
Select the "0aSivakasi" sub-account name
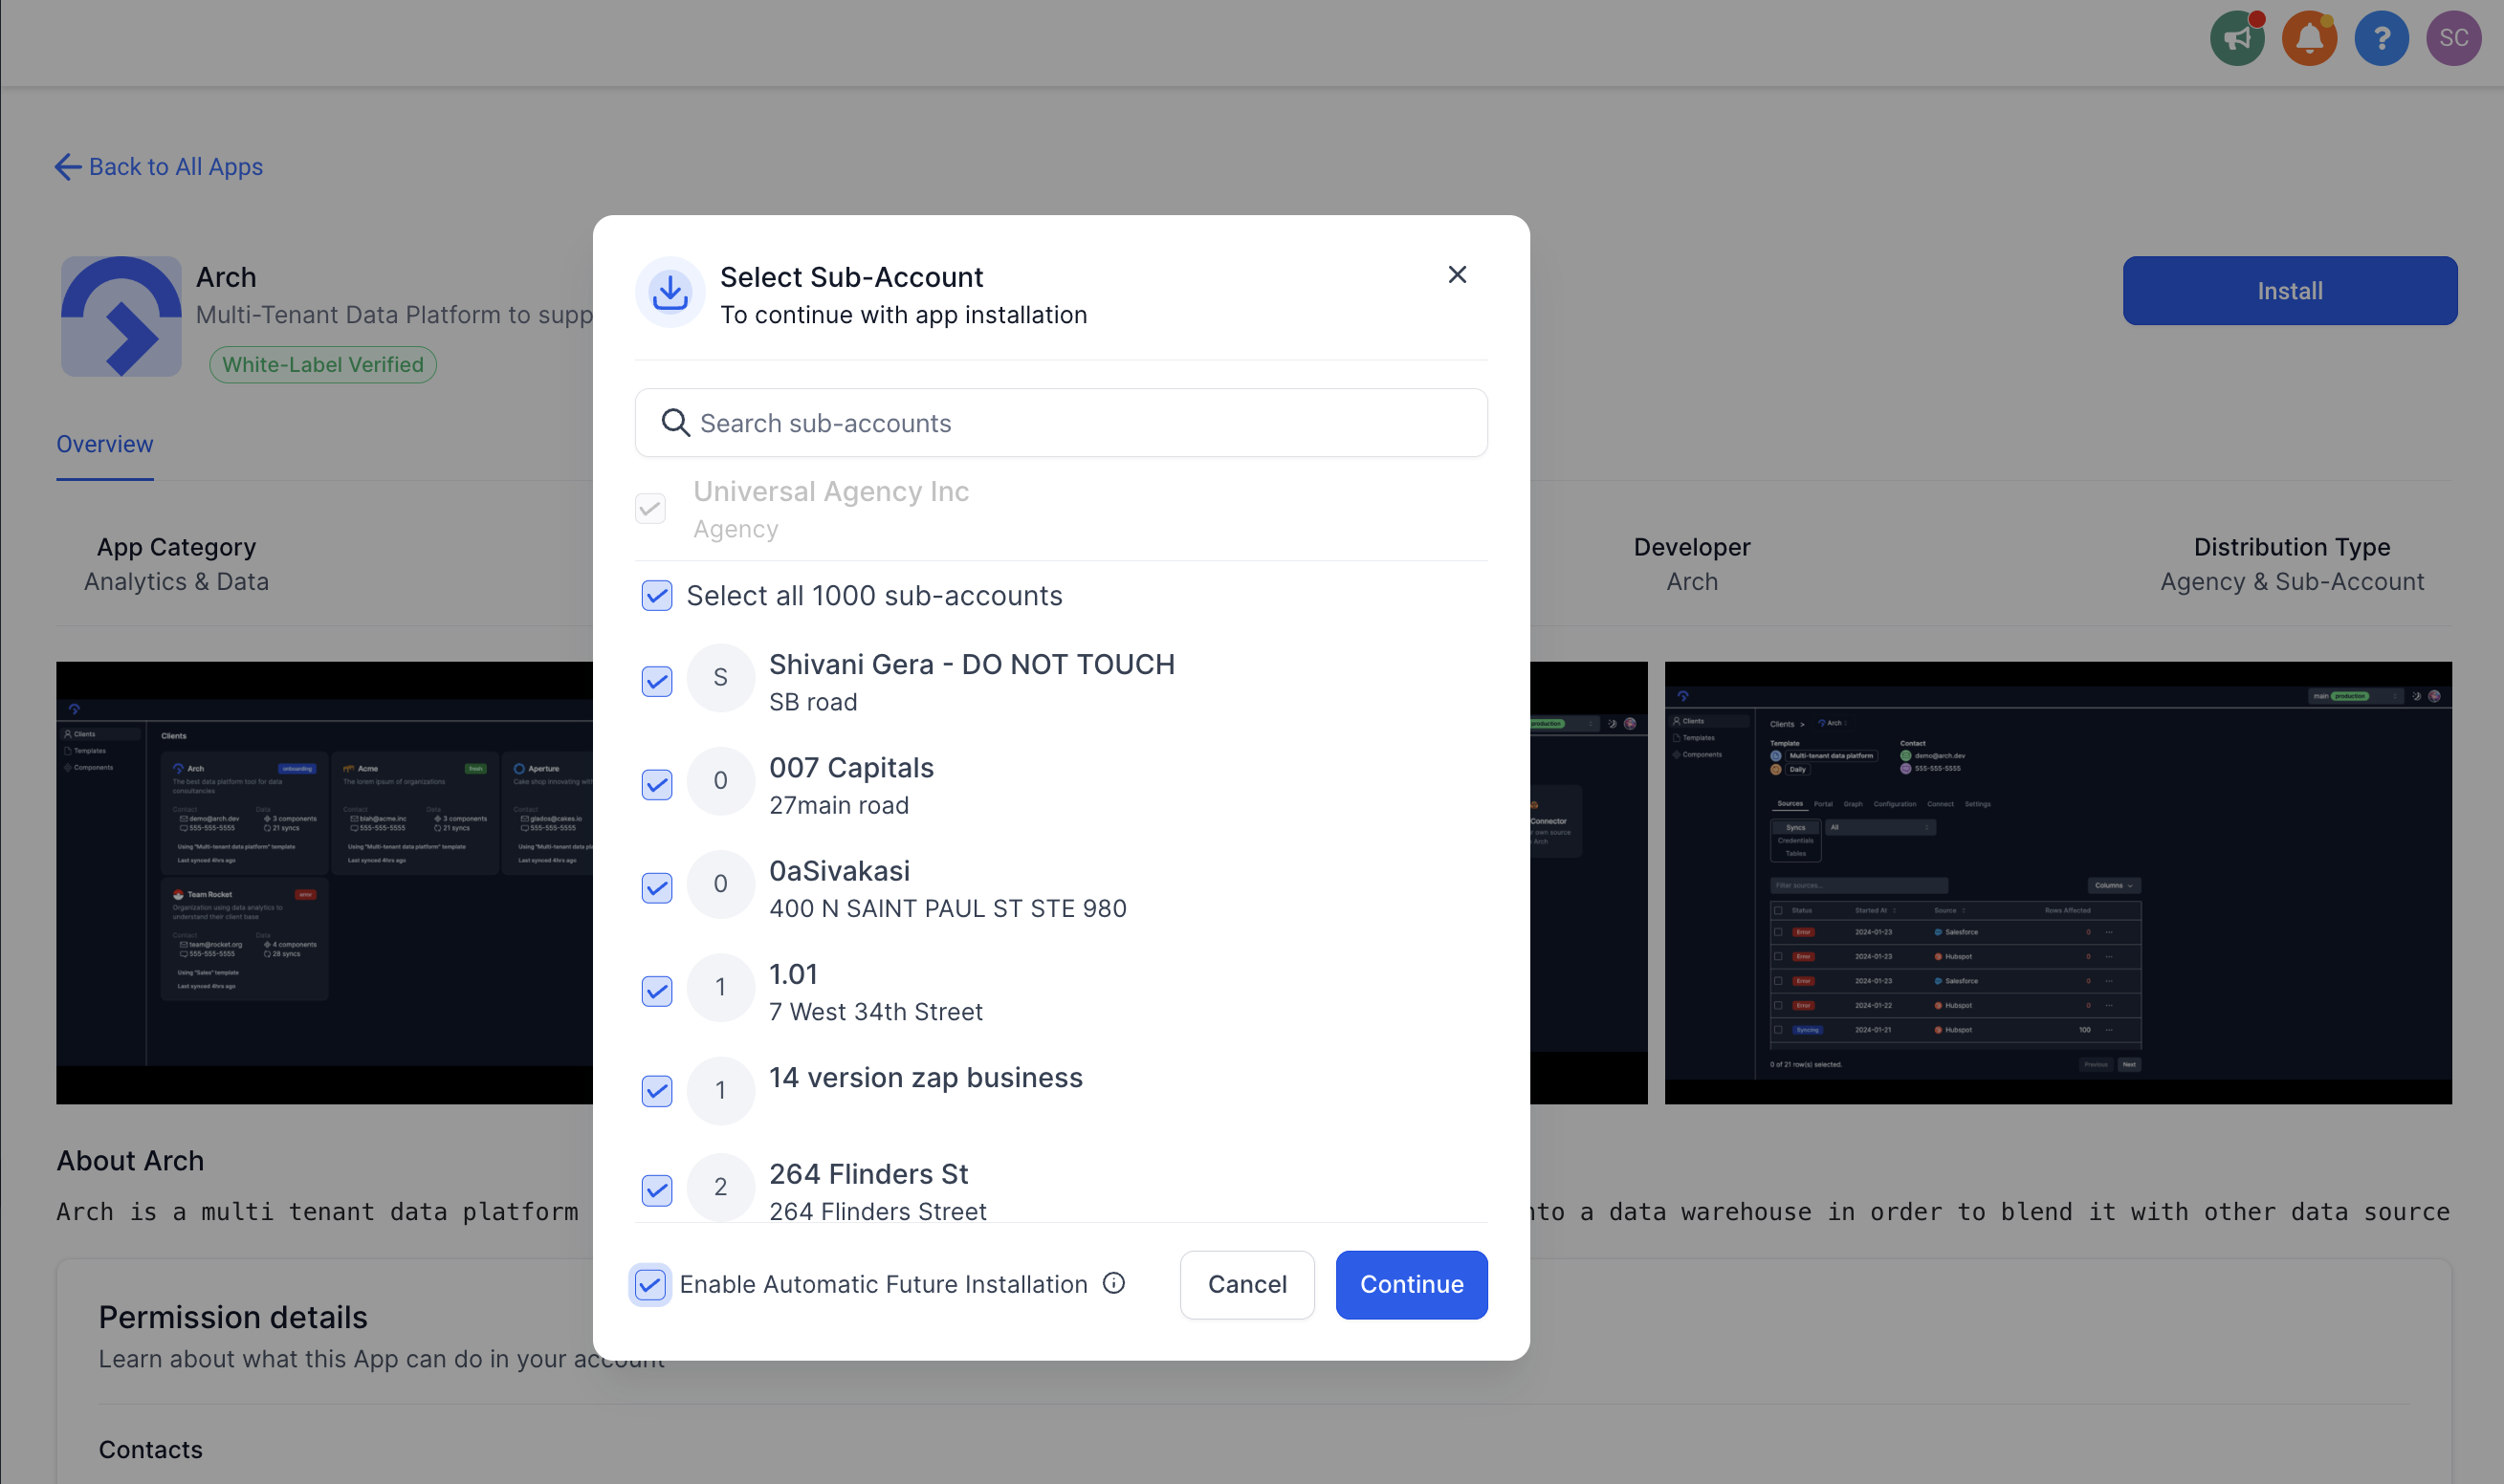pos(839,871)
